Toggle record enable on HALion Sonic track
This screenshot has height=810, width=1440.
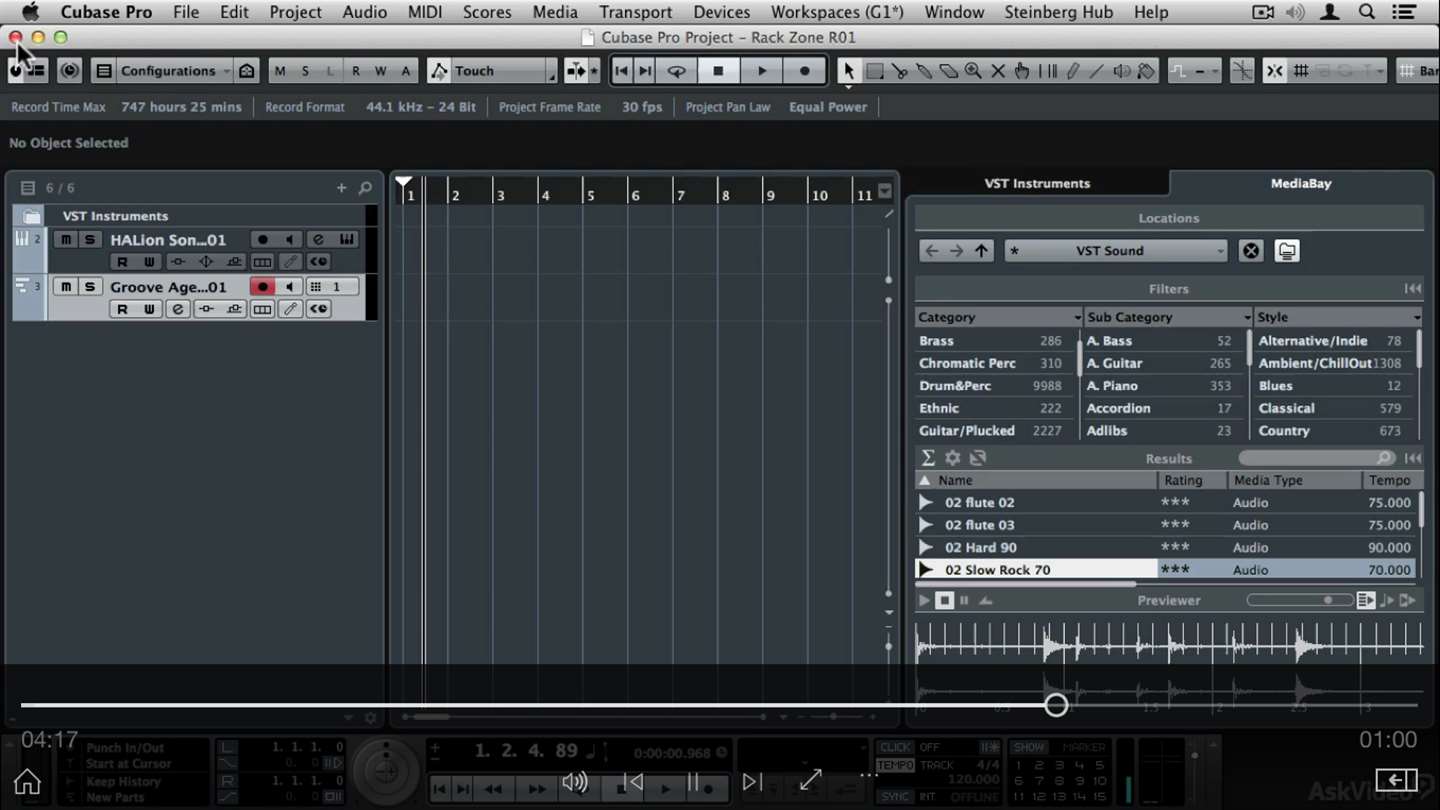pyautogui.click(x=263, y=240)
